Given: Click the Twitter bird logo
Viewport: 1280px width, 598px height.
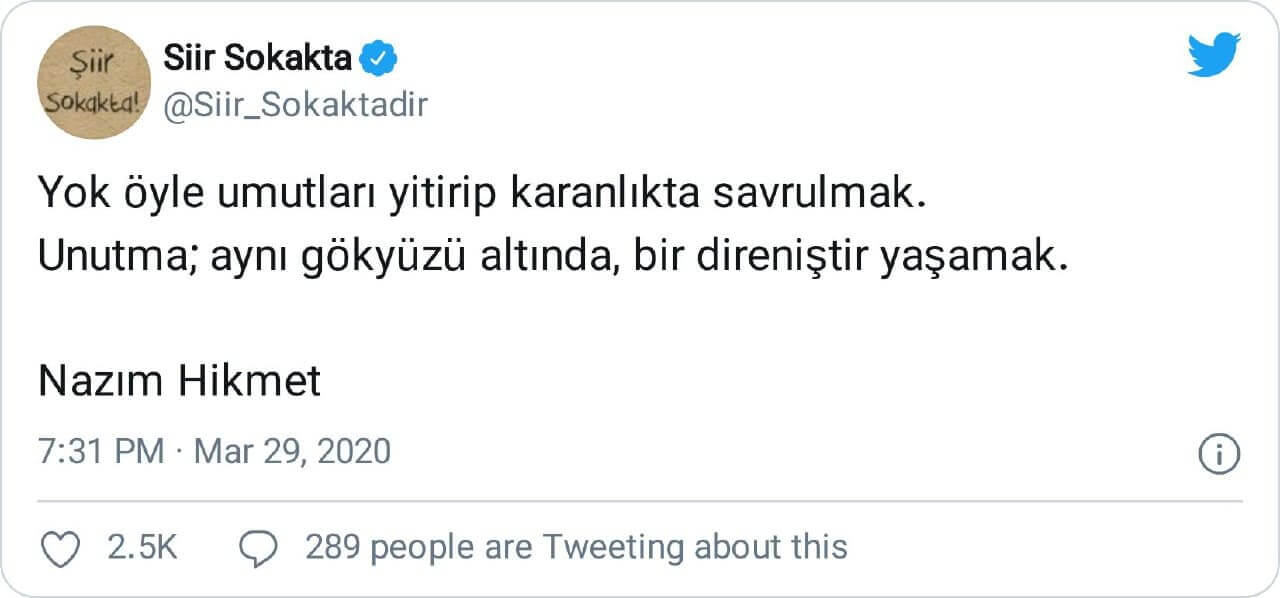Looking at the screenshot, I should click(x=1214, y=54).
